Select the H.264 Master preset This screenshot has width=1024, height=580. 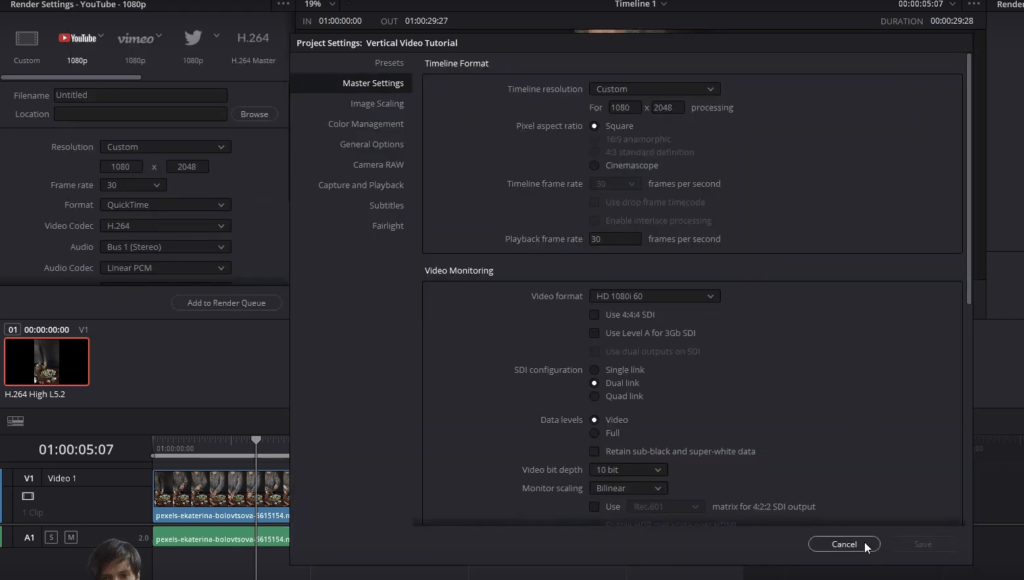click(x=253, y=39)
